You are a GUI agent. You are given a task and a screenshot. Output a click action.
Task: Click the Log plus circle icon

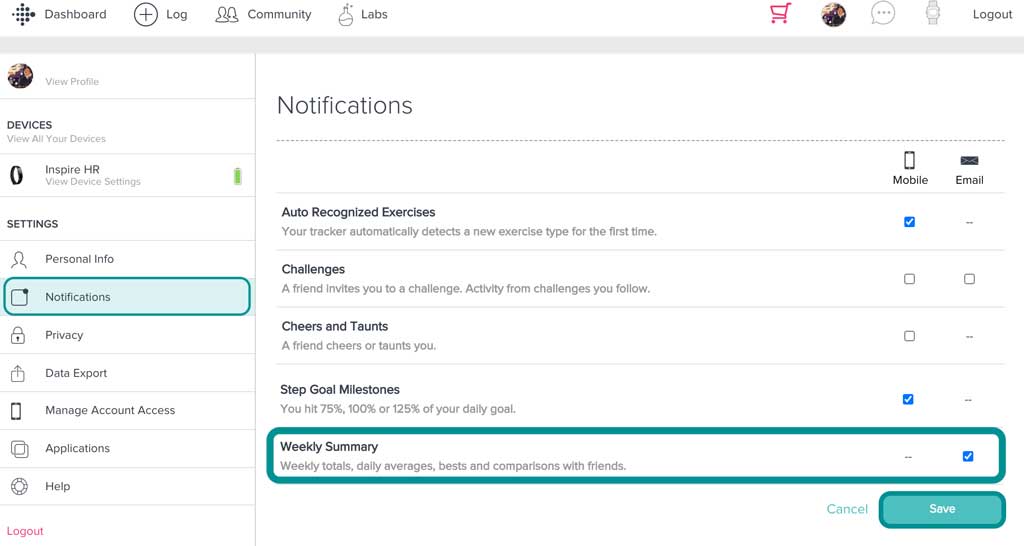coord(146,14)
